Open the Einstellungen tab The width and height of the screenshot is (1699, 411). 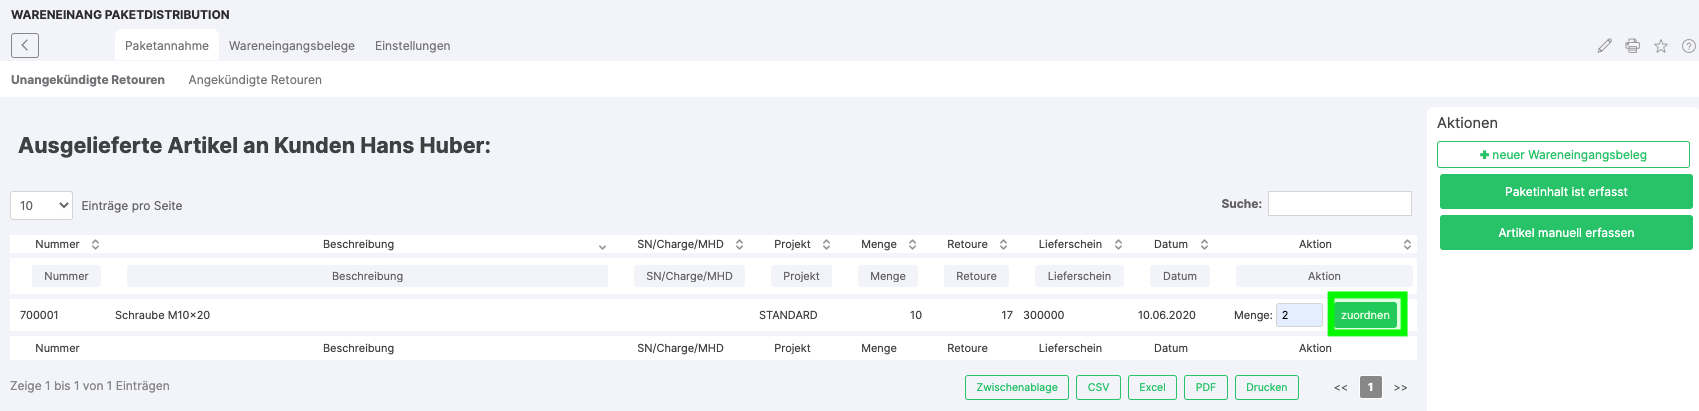(x=412, y=46)
